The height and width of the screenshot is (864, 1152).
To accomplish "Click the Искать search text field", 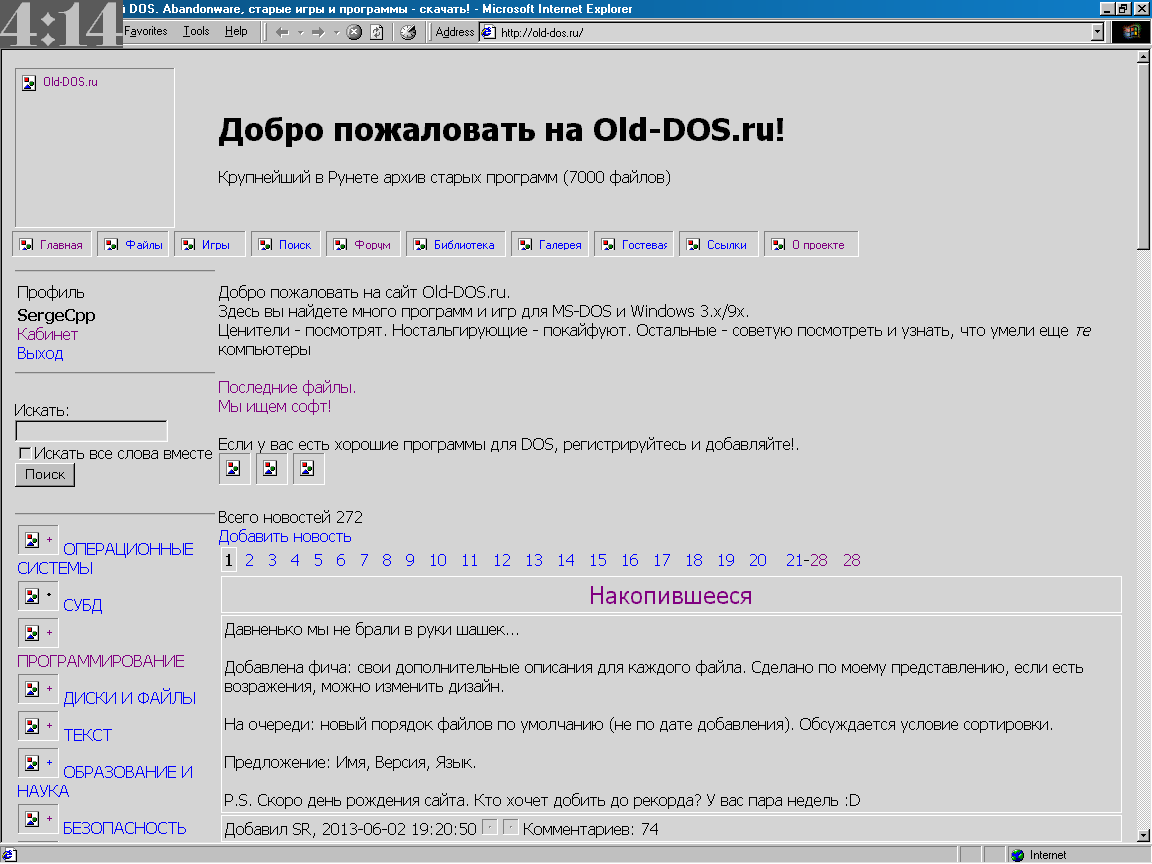I will [x=91, y=431].
